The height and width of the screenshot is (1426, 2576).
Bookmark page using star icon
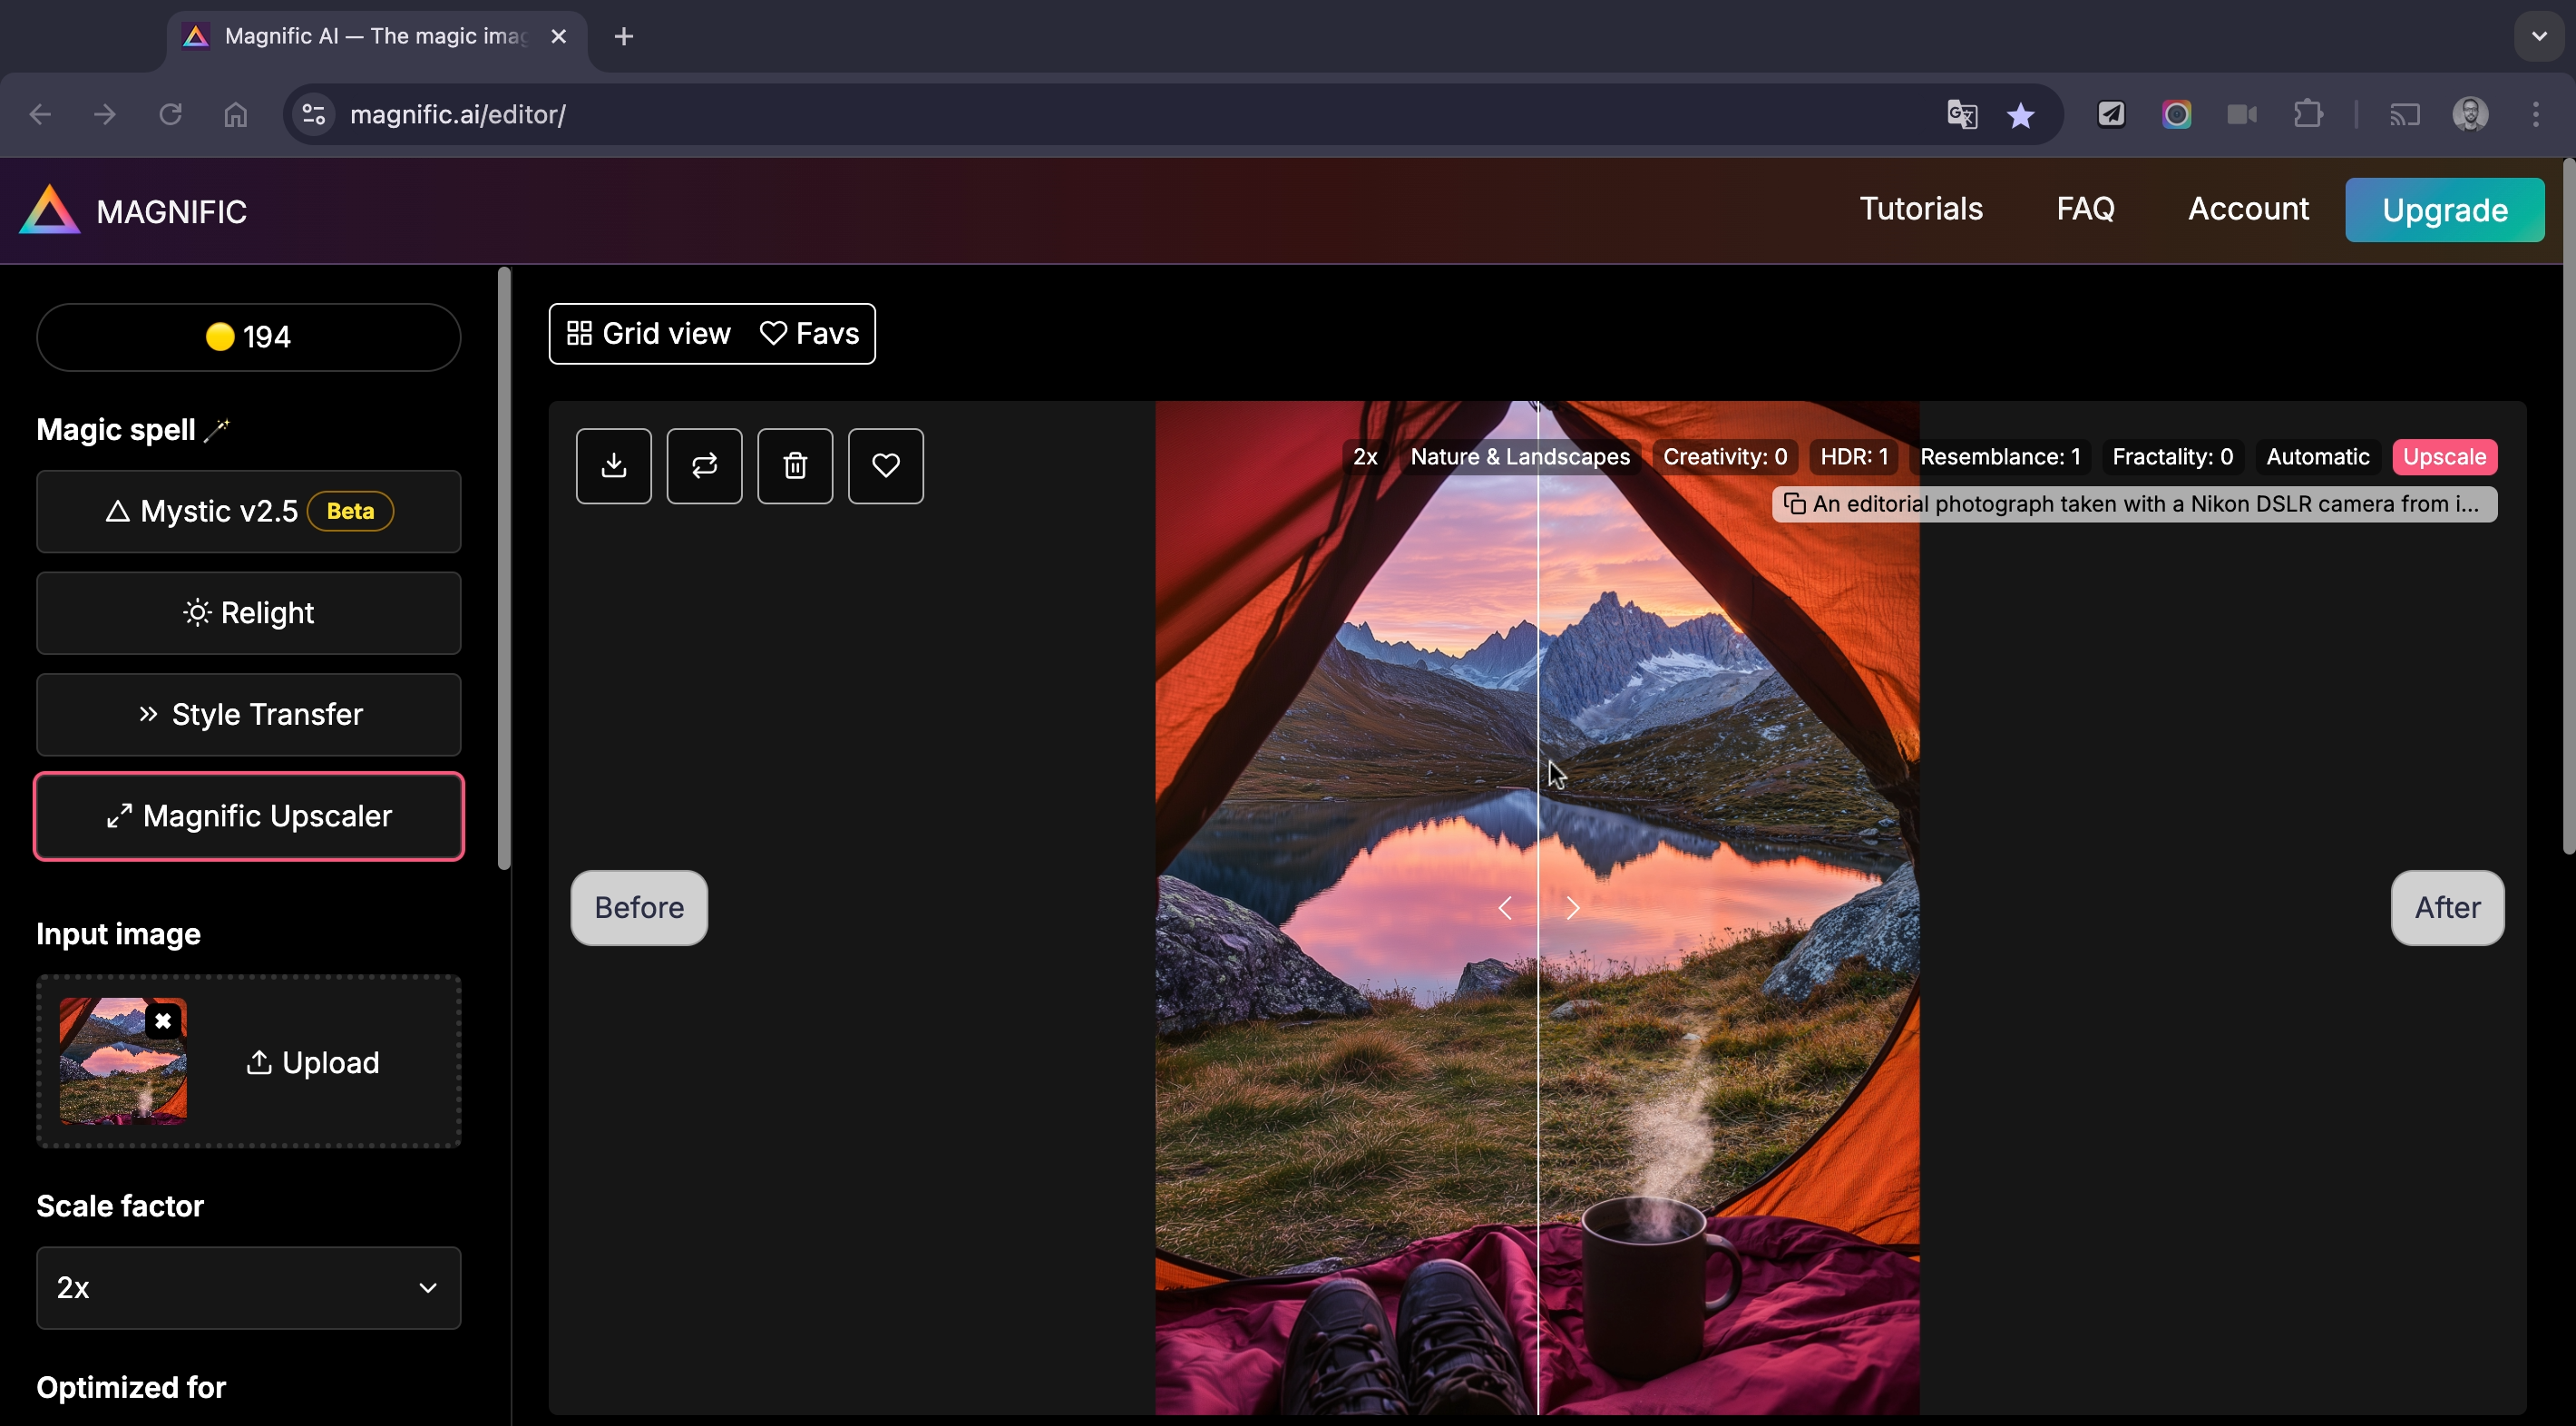coord(2020,115)
